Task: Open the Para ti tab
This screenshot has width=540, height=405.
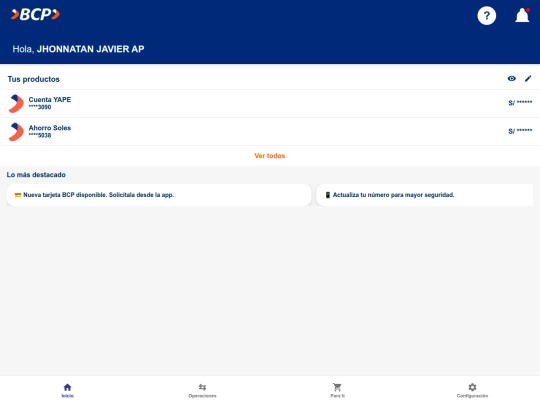Action: (x=338, y=391)
